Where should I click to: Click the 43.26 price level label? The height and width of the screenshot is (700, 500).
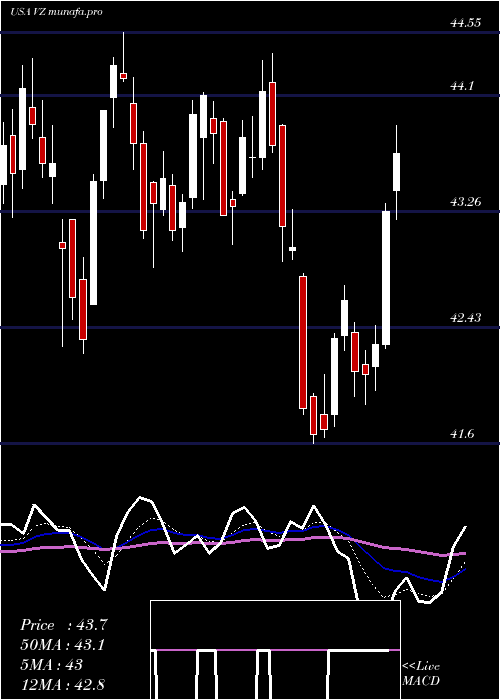tap(466, 202)
